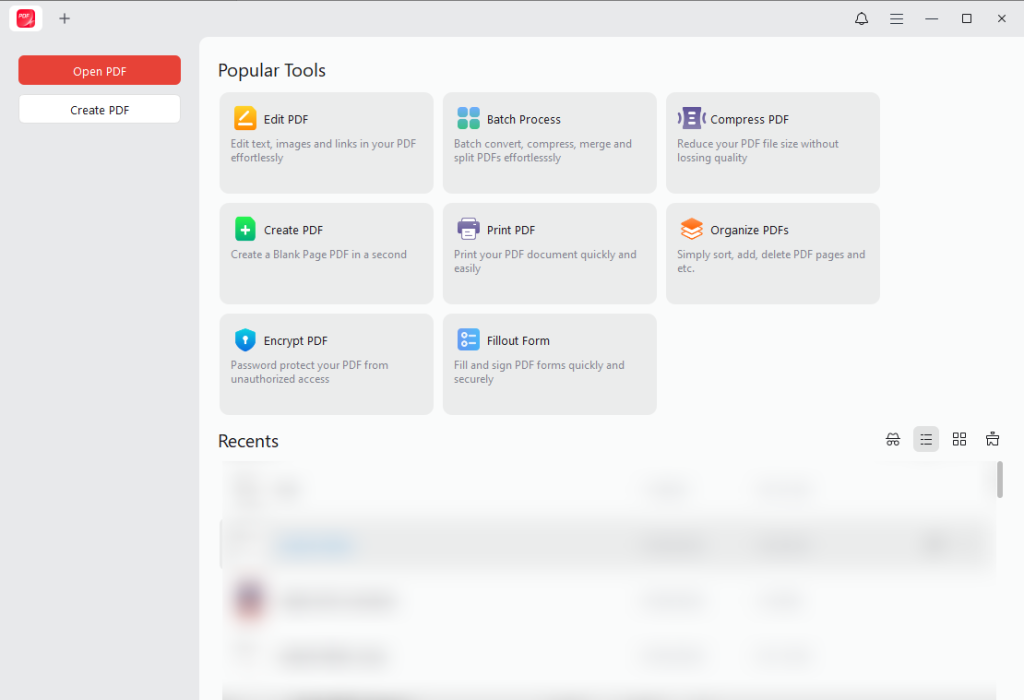This screenshot has width=1024, height=700.
Task: Toggle privacy mode glasses icon in Recents
Action: [x=893, y=439]
